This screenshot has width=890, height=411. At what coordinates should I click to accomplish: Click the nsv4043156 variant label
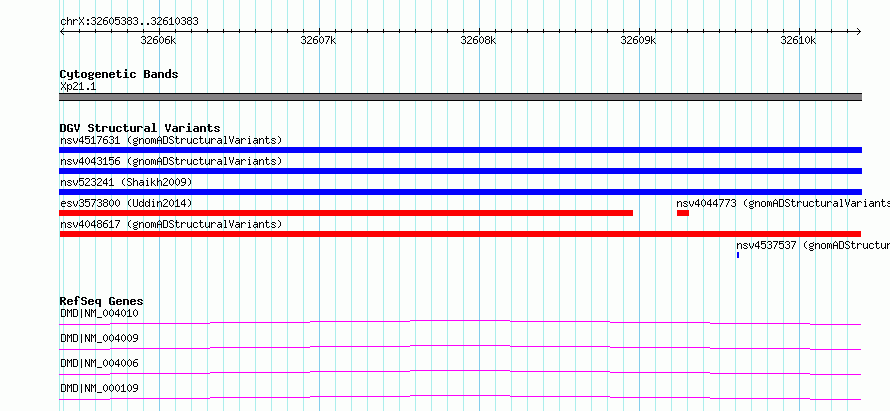pyautogui.click(x=171, y=161)
